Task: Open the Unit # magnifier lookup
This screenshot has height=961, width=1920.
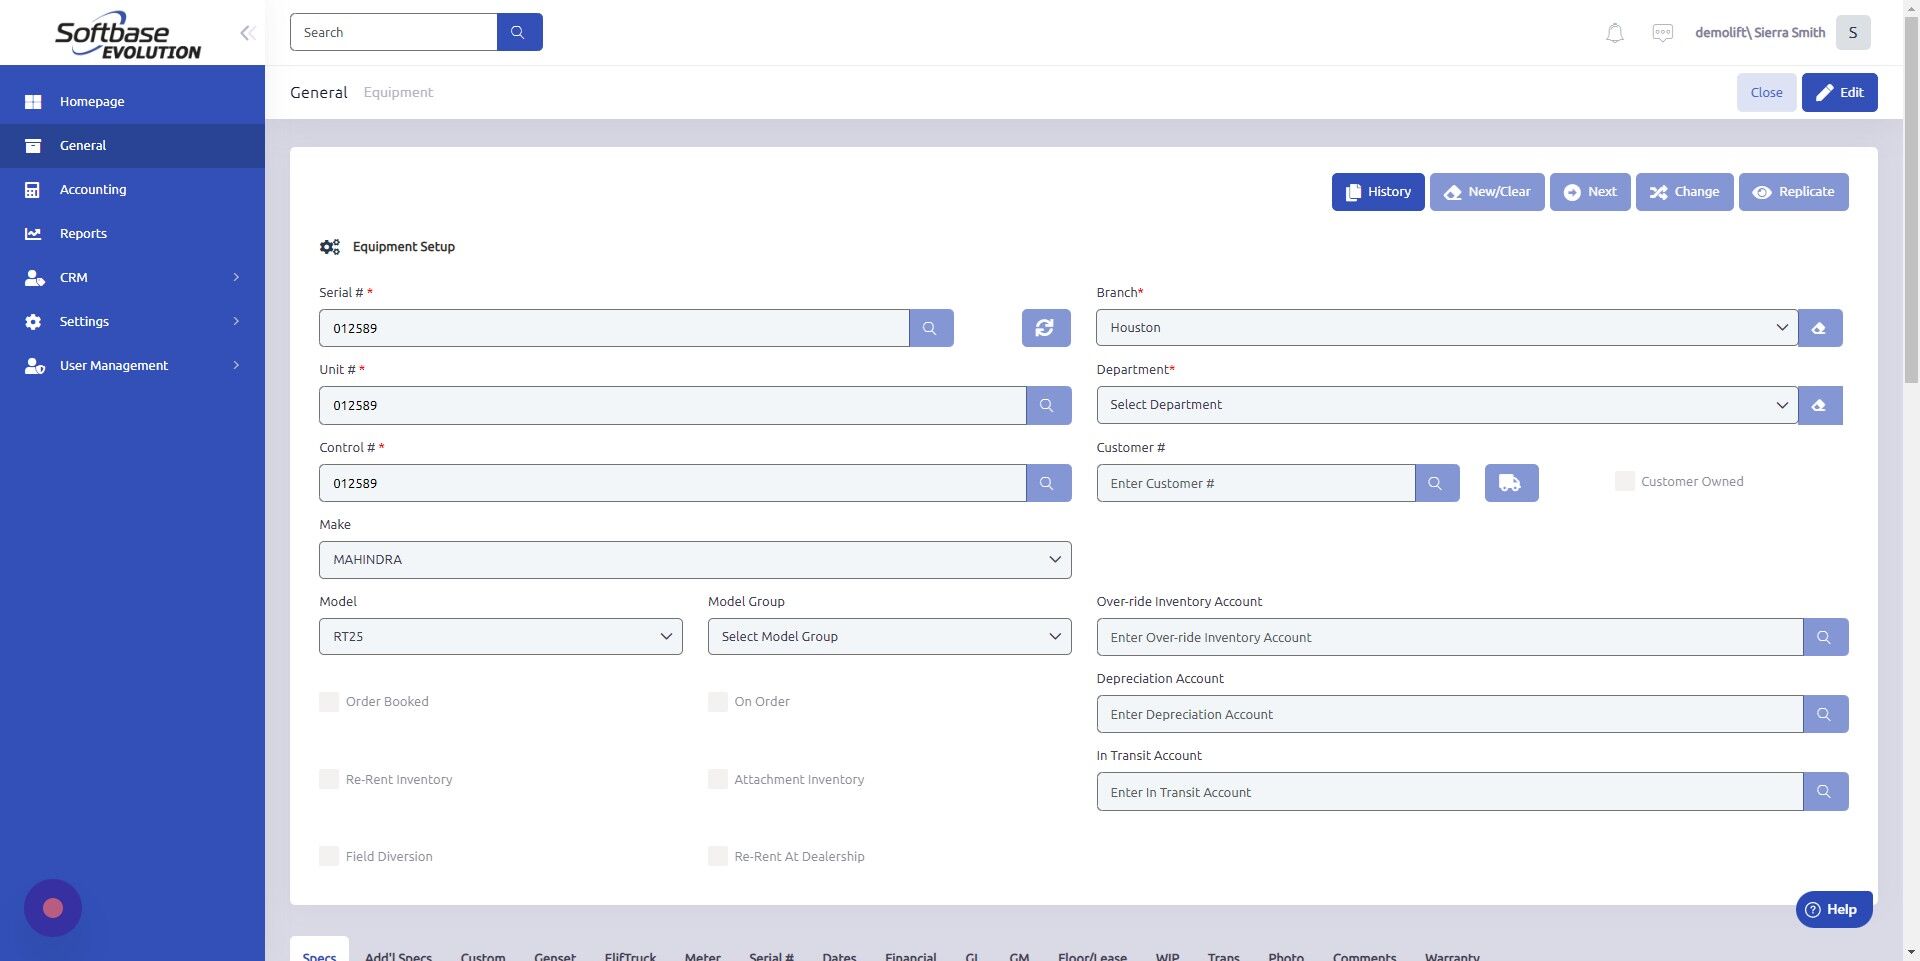Action: point(1047,405)
